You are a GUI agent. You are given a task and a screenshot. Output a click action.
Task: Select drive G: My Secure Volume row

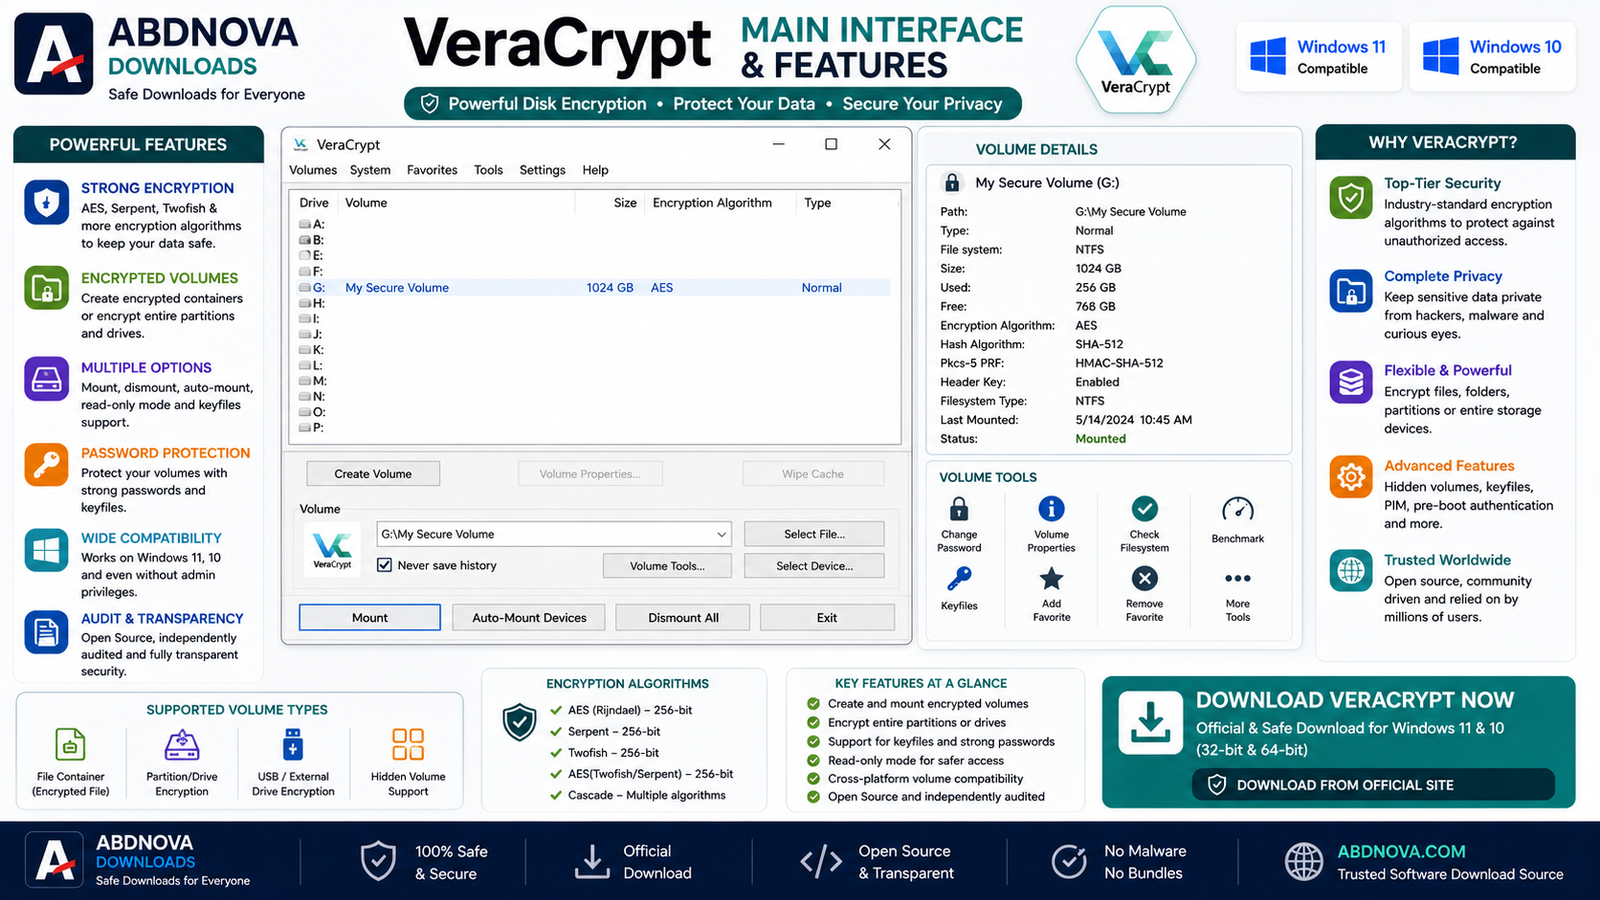click(594, 287)
